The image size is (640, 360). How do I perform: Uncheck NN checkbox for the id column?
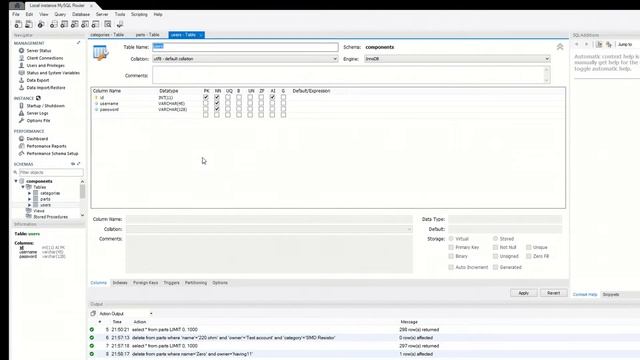click(217, 98)
